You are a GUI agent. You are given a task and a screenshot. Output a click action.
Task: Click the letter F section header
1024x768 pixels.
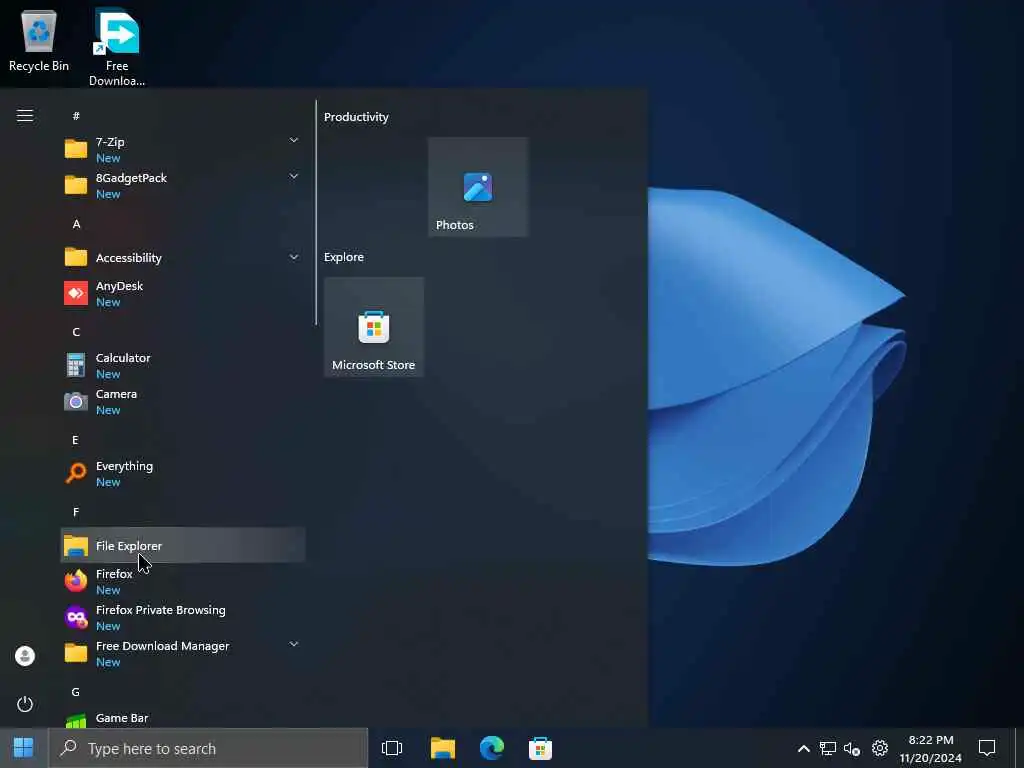(76, 512)
